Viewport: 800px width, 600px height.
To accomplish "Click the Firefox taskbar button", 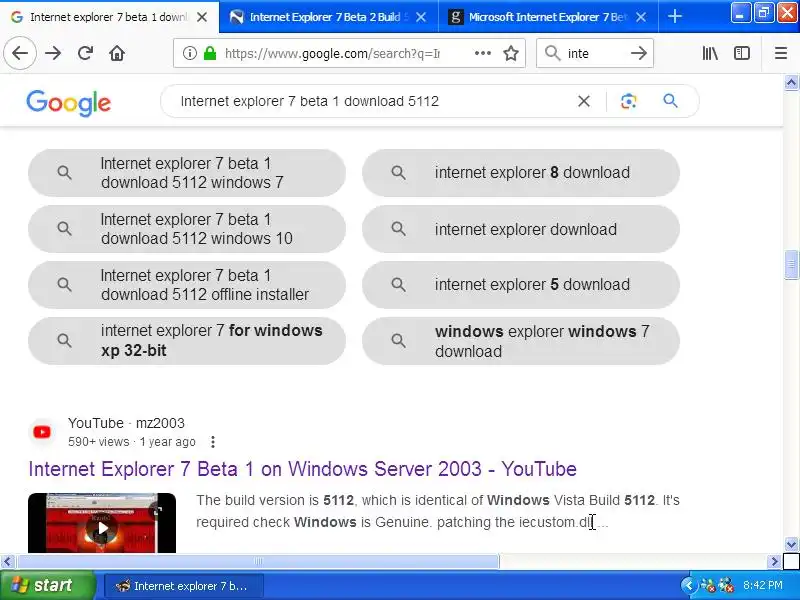I will coord(184,586).
